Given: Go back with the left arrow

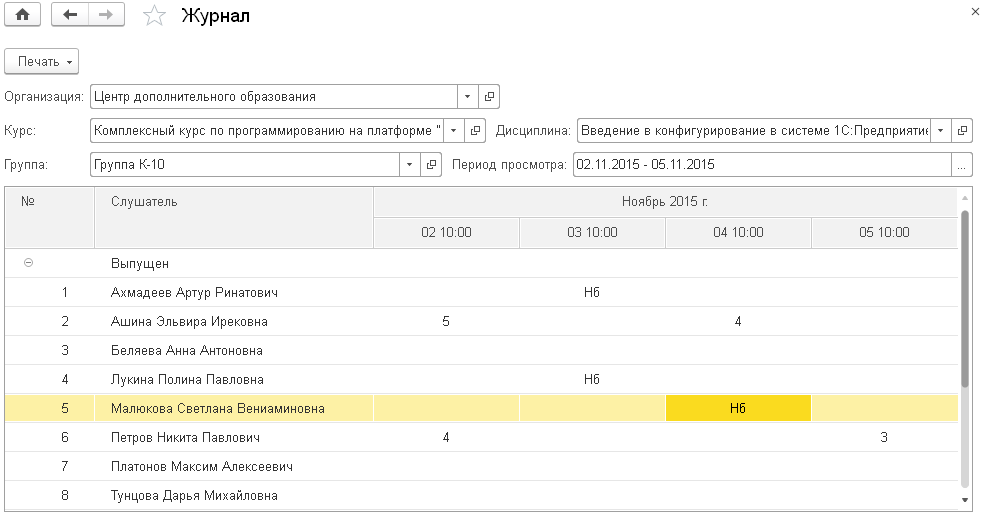Looking at the screenshot, I should (69, 15).
